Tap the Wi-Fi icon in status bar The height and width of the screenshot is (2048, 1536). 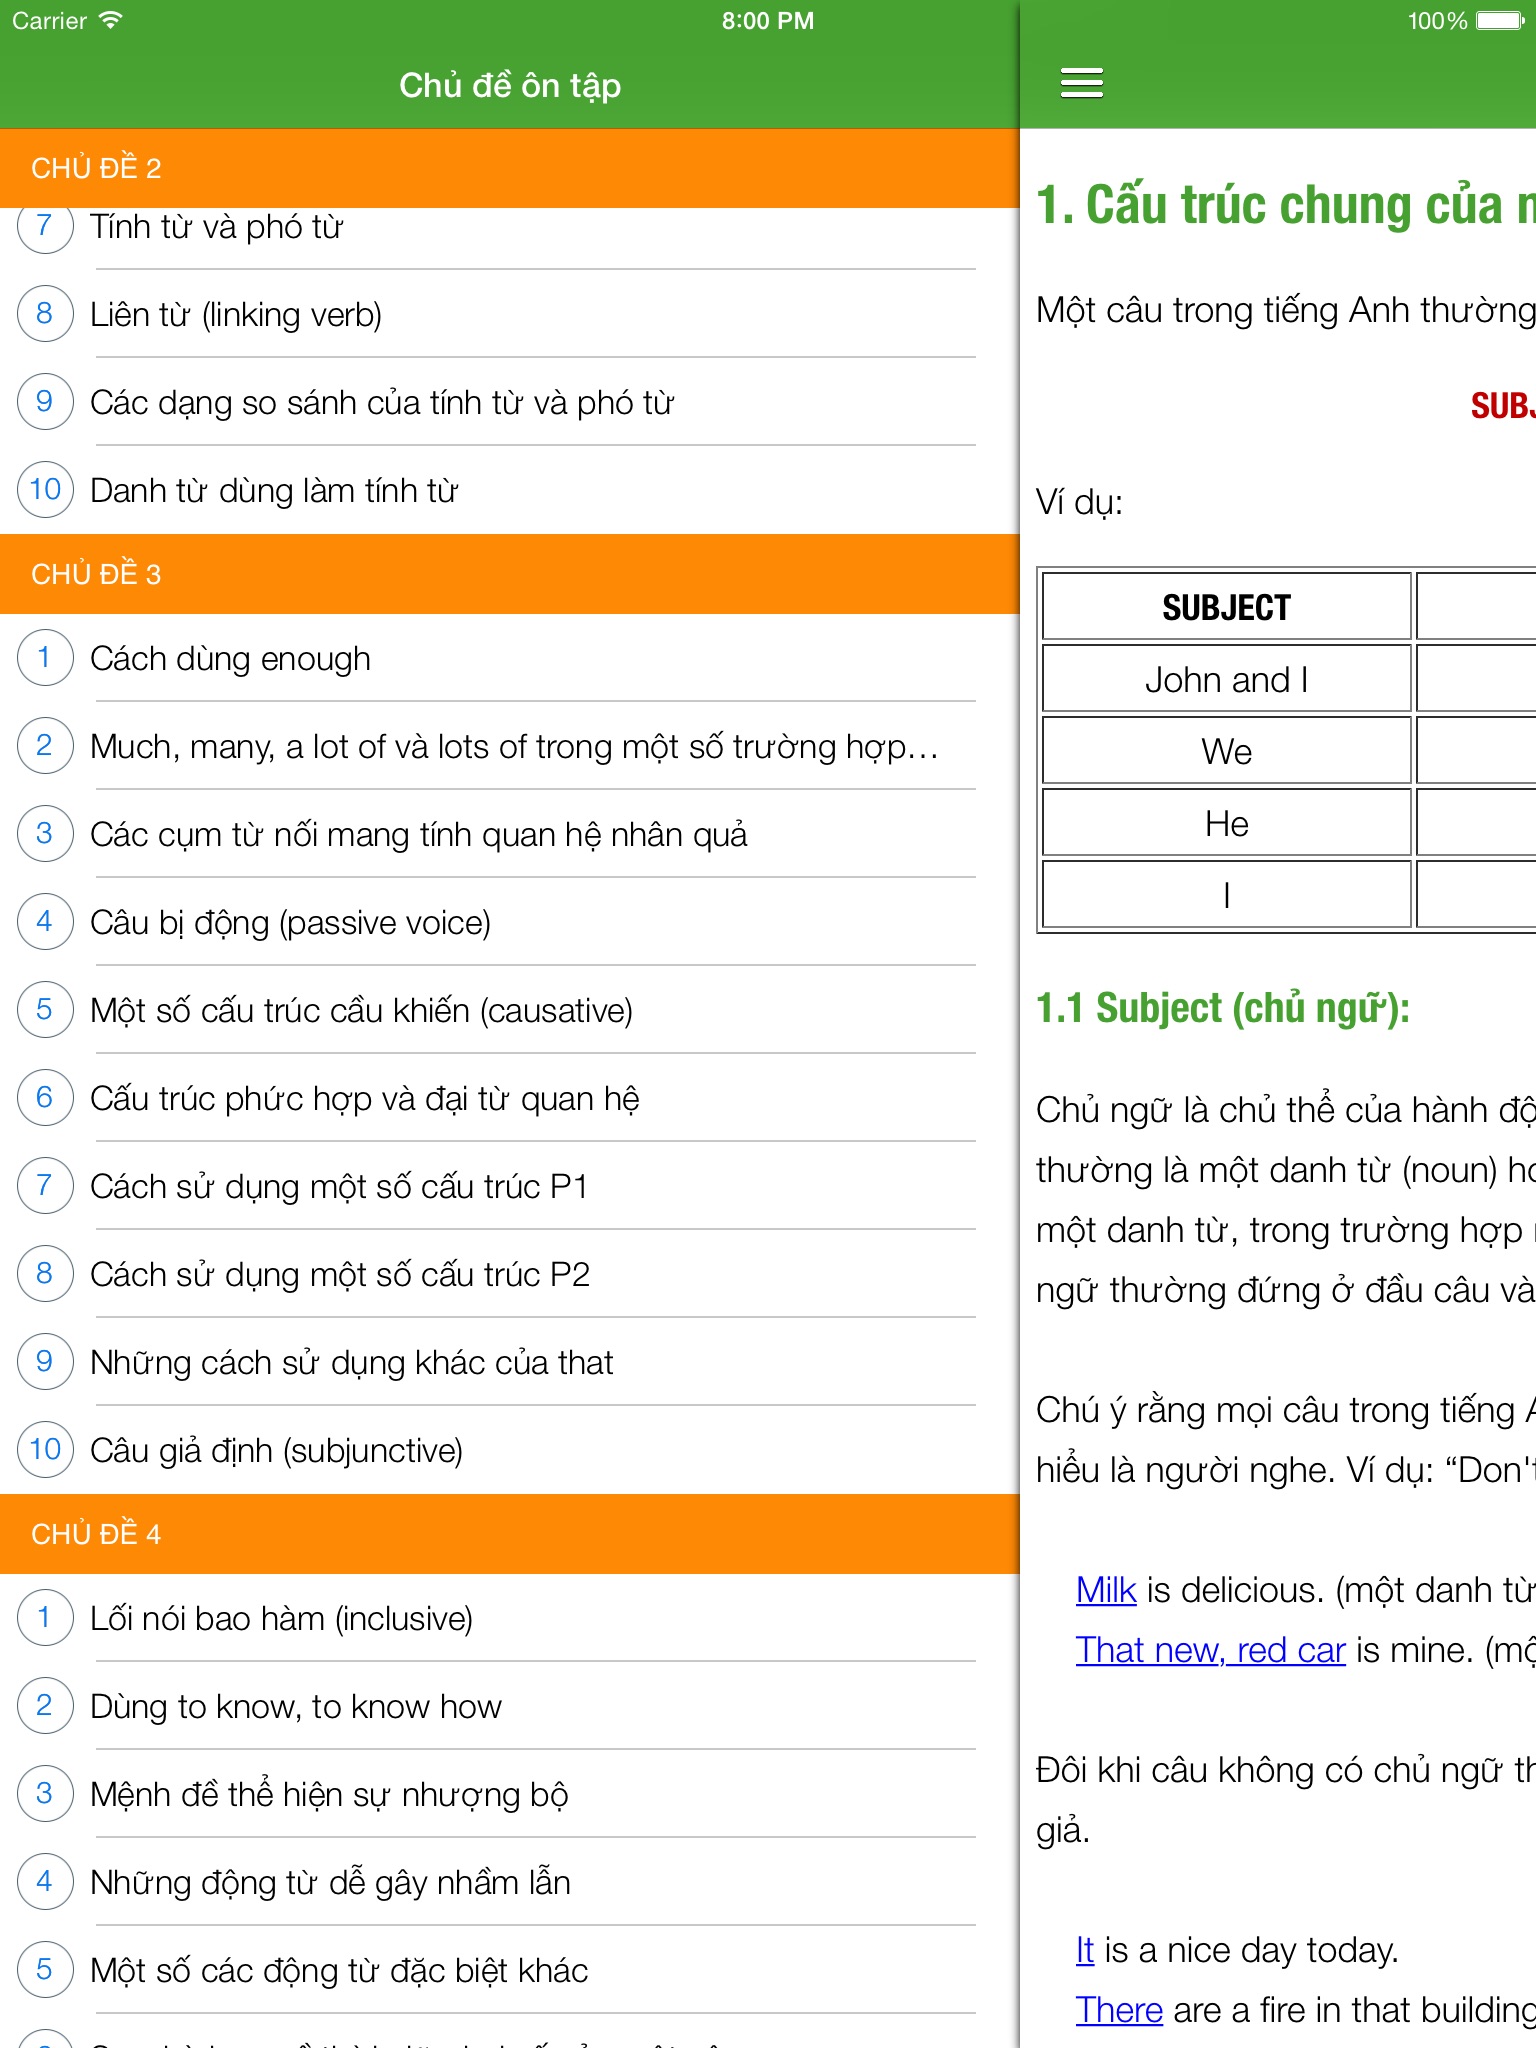[x=110, y=20]
